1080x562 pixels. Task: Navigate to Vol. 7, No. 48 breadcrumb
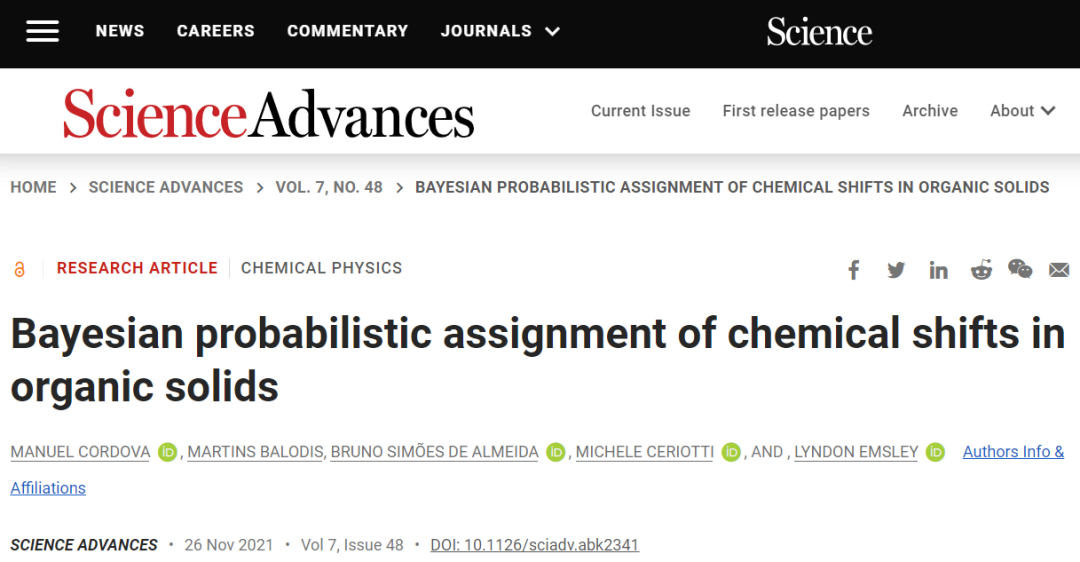click(x=329, y=187)
